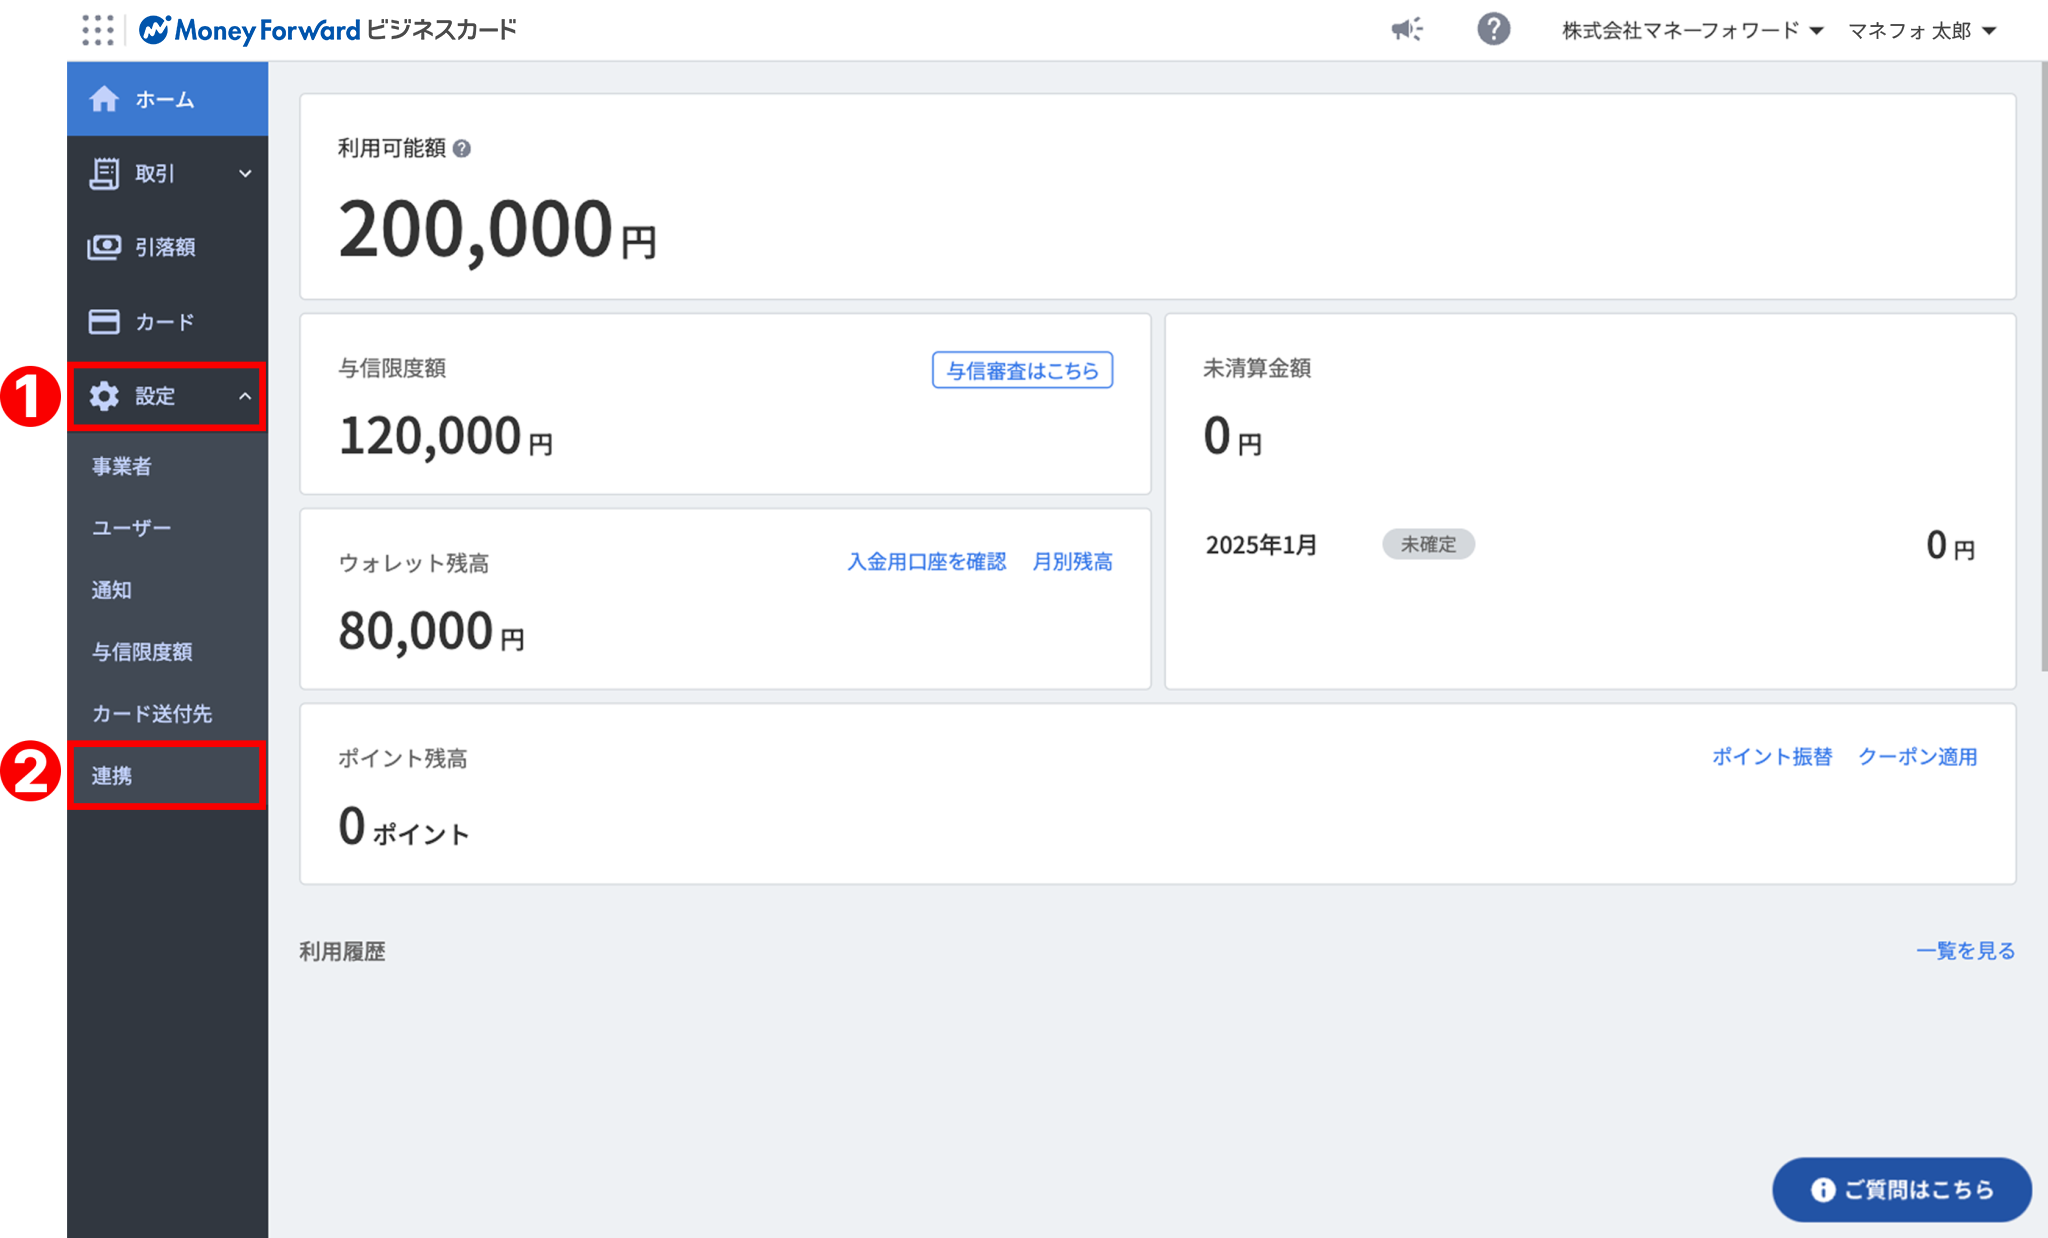Open the app launcher grid icon

tap(98, 30)
